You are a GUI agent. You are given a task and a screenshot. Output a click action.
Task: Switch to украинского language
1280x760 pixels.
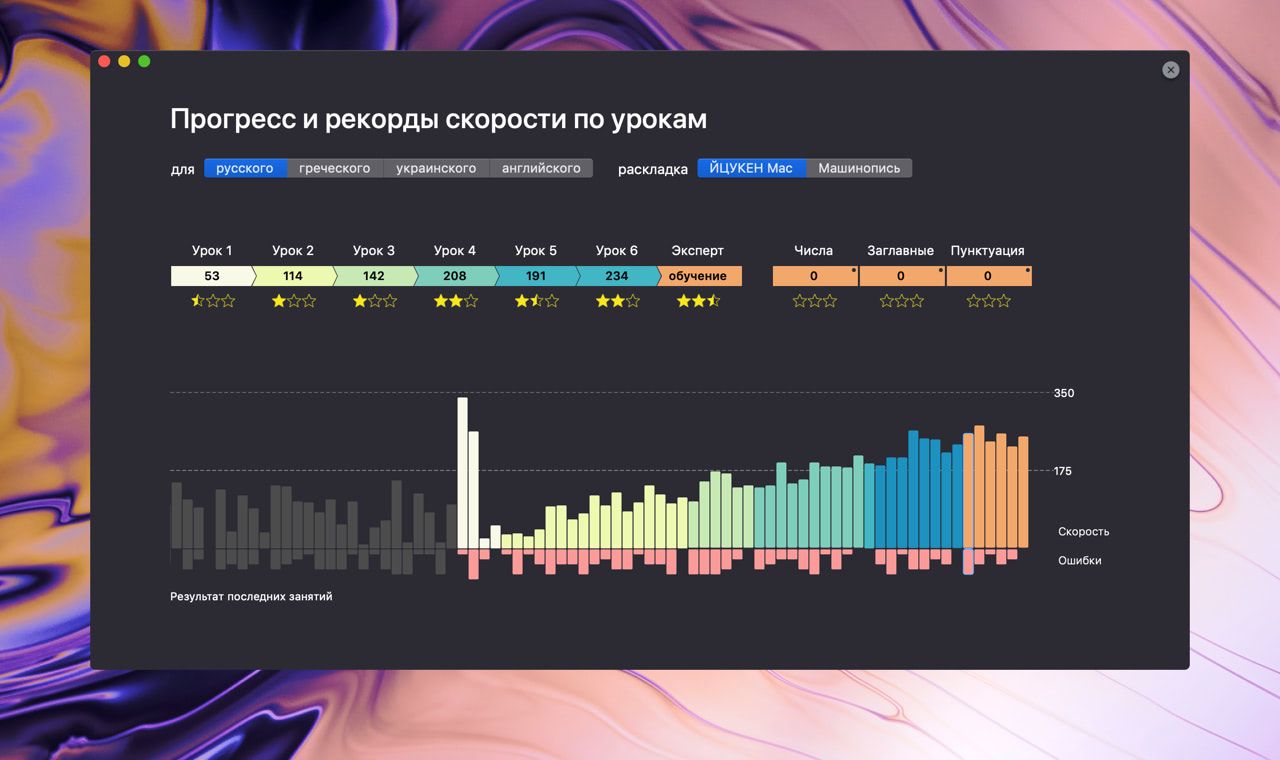(x=436, y=168)
